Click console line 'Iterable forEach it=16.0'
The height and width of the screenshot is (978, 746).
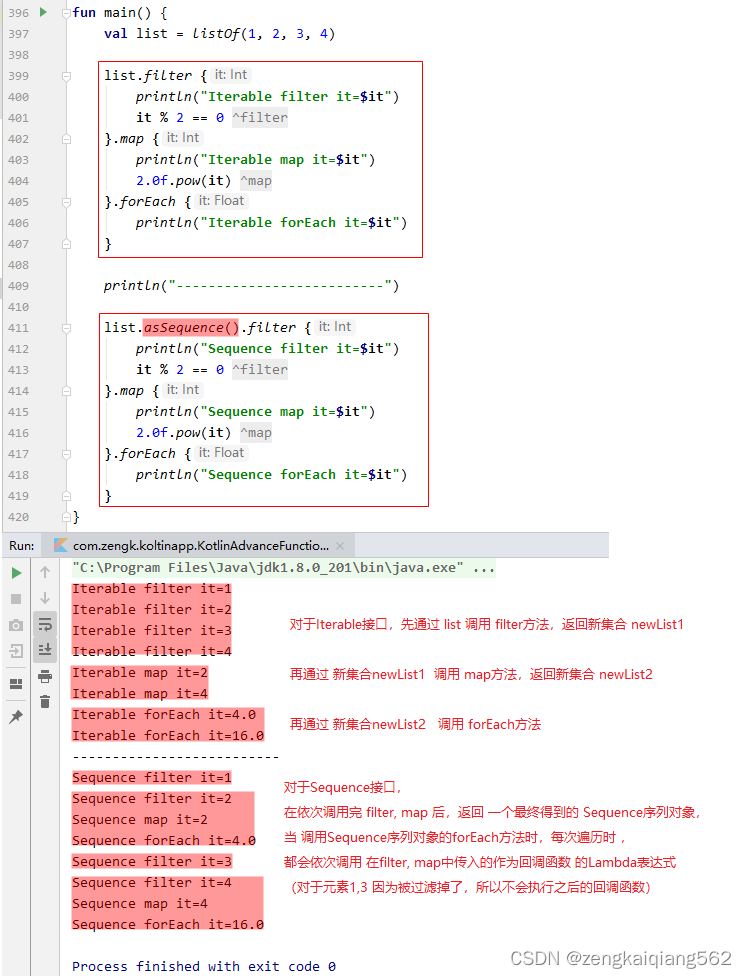(x=168, y=736)
